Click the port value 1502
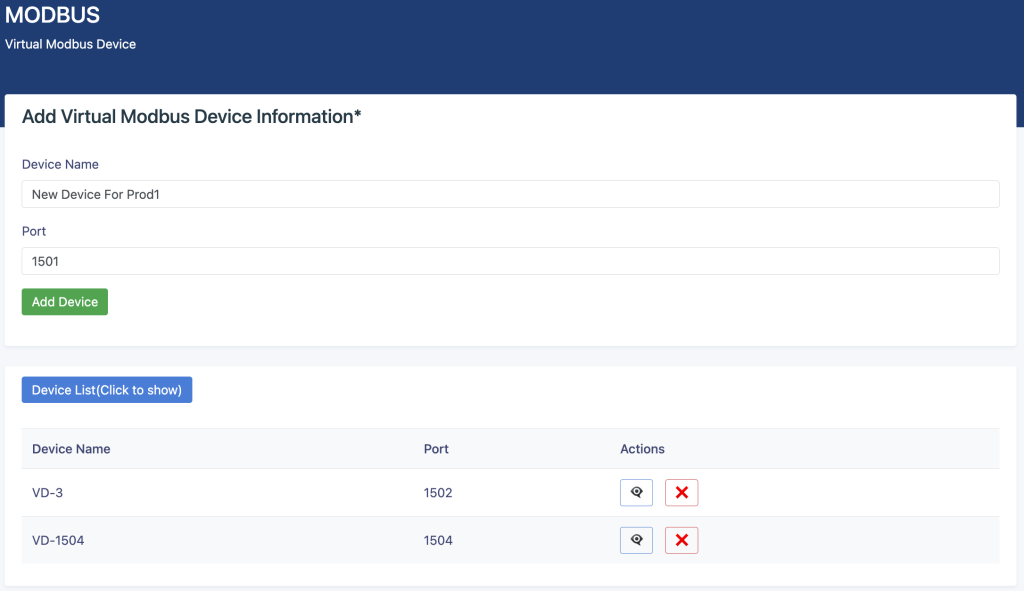Screen dimensions: 1024x591 438,492
